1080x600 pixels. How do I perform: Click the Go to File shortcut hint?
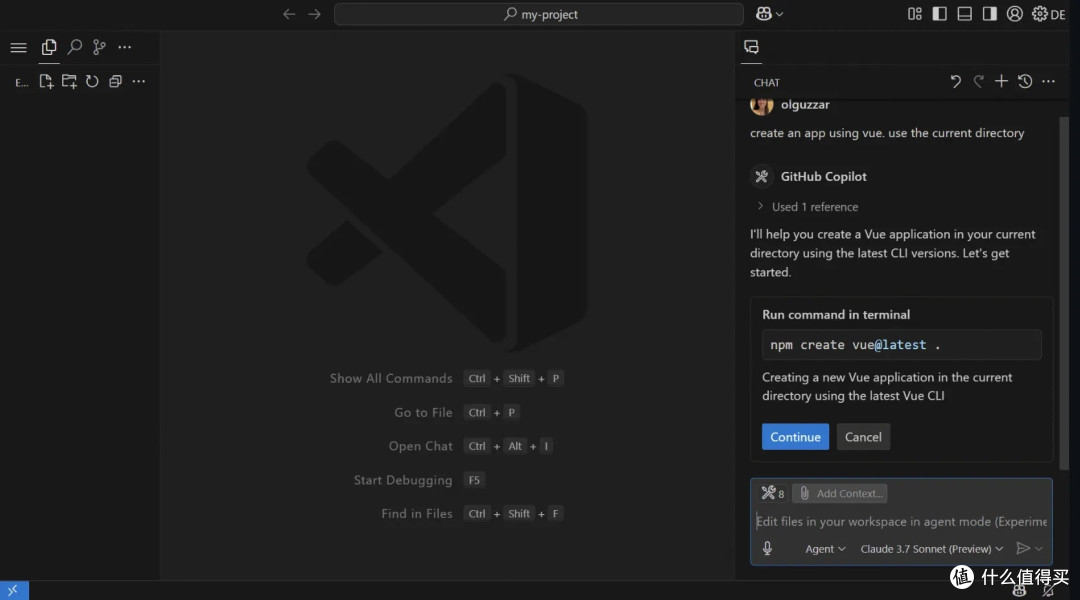tap(456, 412)
